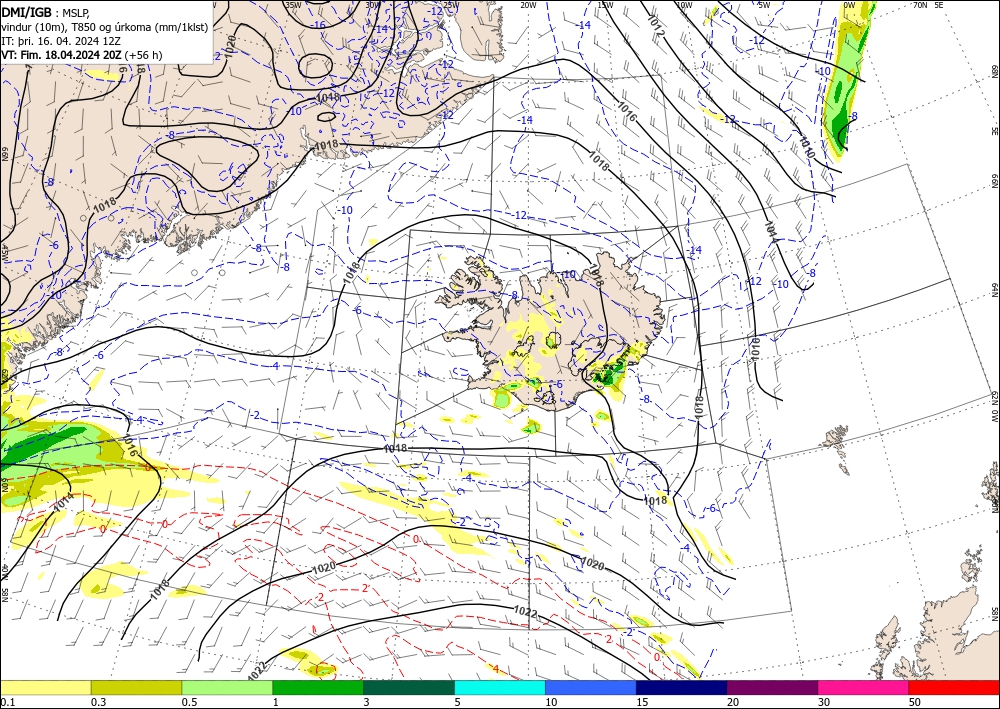Click the '20W' longitude label

(x=528, y=5)
